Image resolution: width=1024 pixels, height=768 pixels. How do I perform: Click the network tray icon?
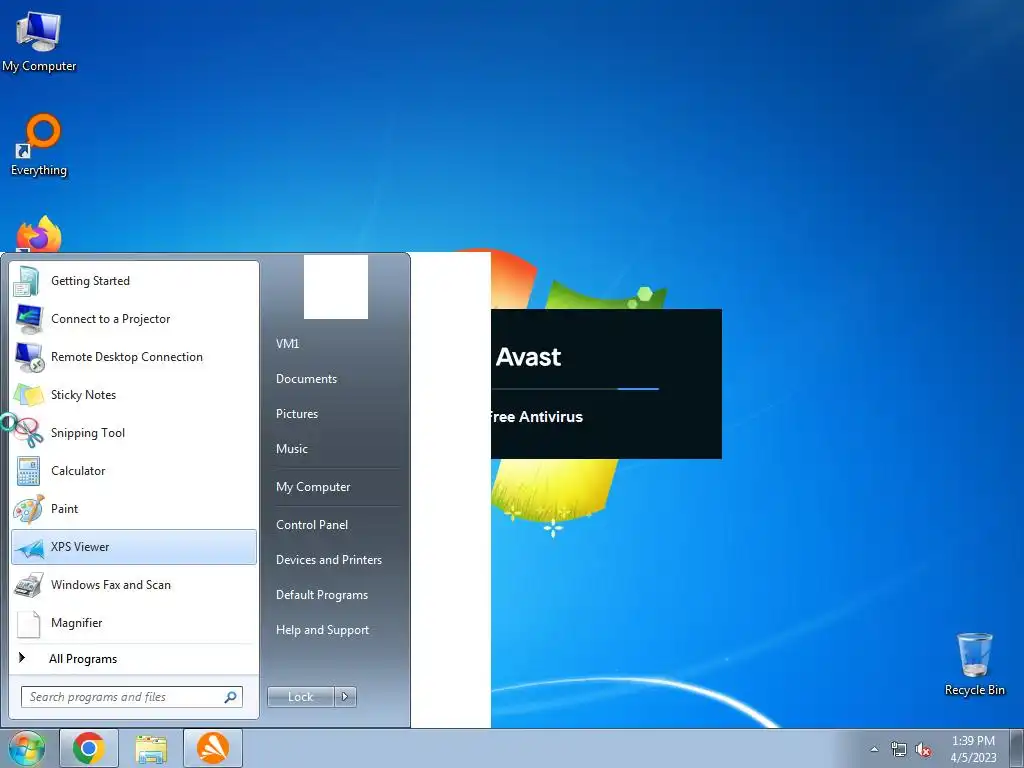[x=899, y=750]
